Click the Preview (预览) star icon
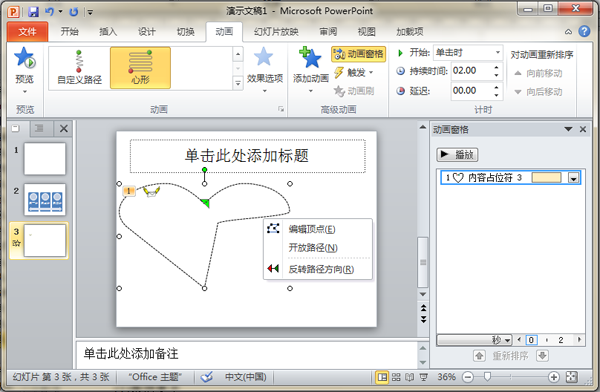This screenshot has height=392, width=600. [24, 57]
